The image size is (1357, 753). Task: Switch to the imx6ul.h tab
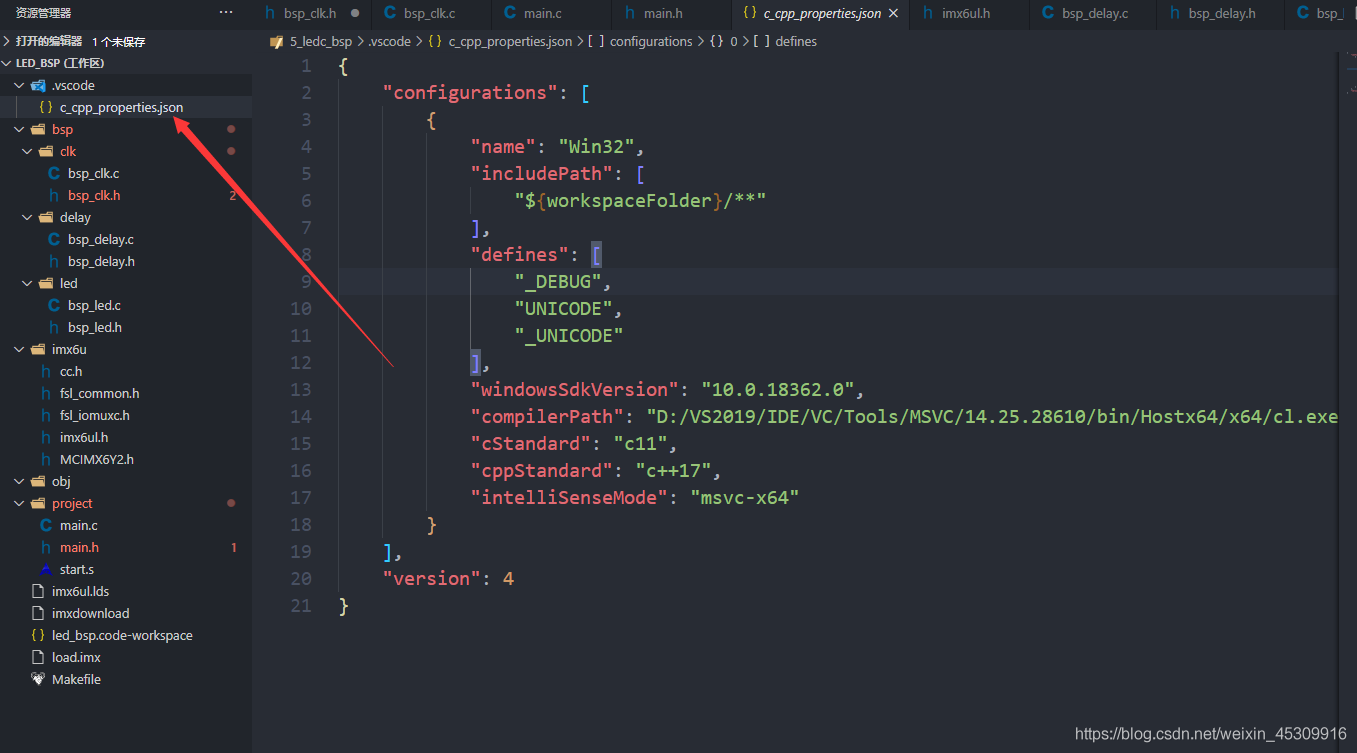[966, 13]
